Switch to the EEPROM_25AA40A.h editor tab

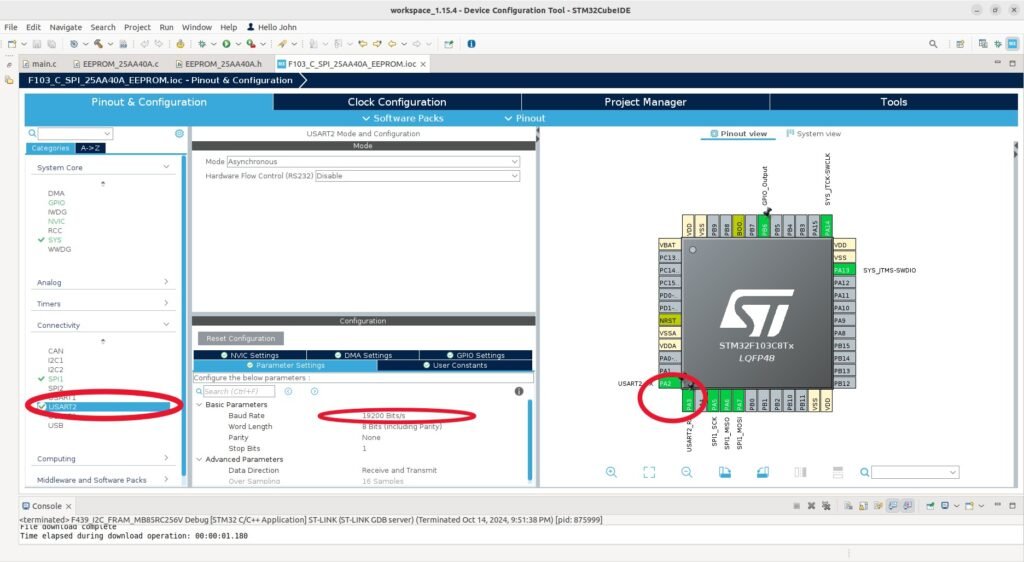click(x=219, y=64)
